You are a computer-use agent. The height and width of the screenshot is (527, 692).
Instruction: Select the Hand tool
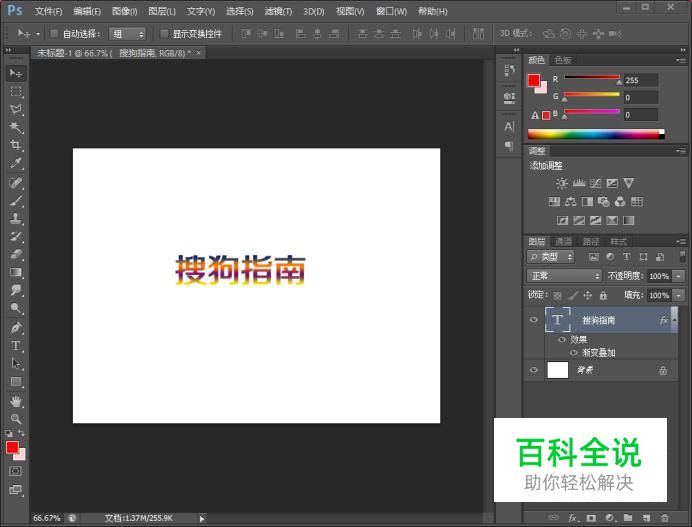coord(16,401)
